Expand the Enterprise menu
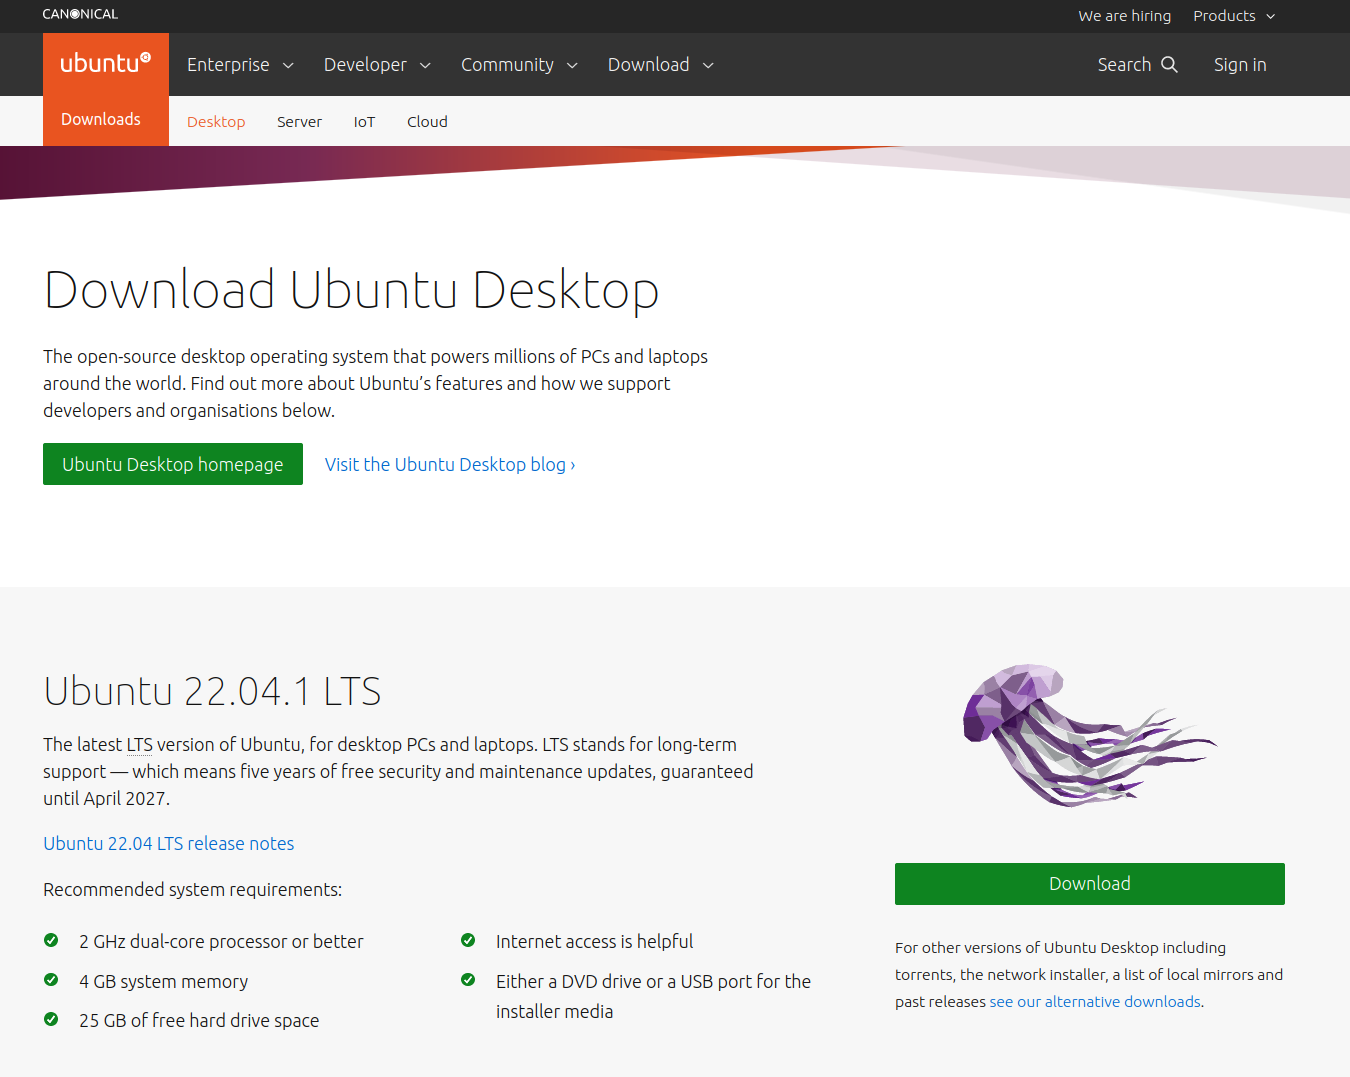Viewport: 1350px width, 1077px height. pos(240,65)
